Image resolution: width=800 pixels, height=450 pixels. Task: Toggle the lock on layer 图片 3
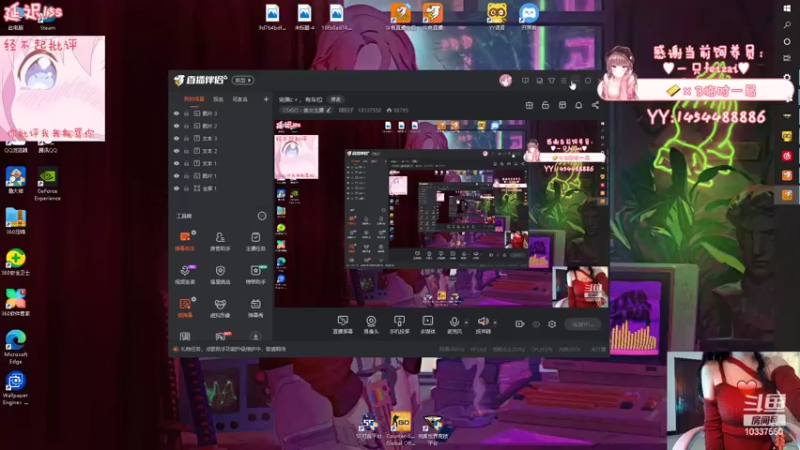[x=187, y=113]
